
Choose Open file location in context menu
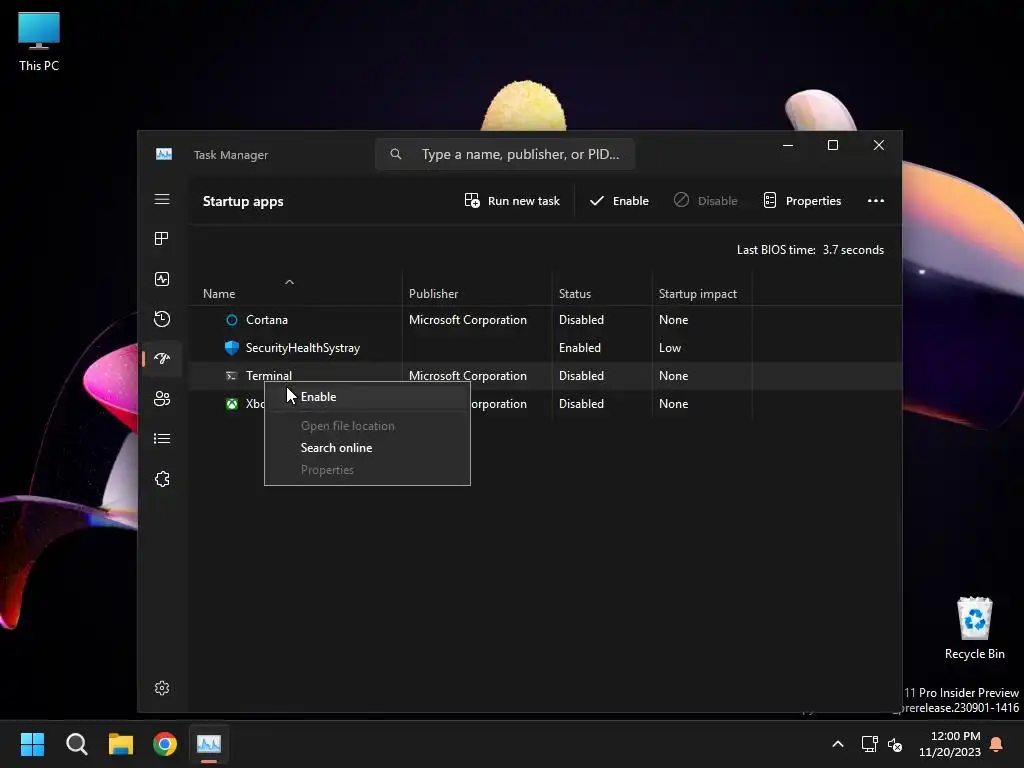point(367,426)
